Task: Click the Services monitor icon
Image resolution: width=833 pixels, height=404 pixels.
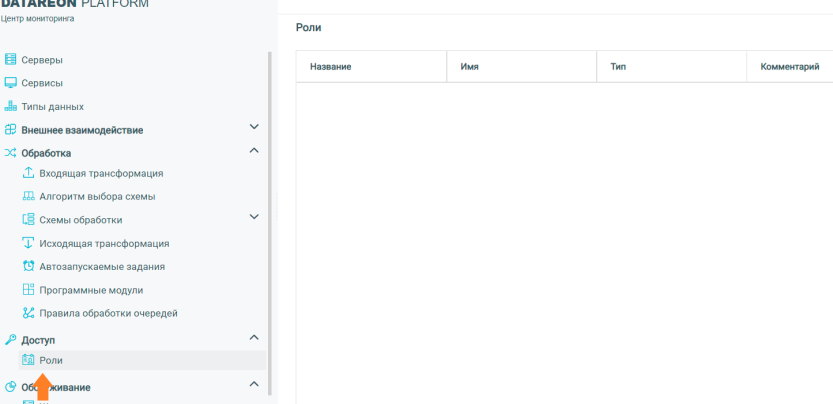Action: point(11,83)
